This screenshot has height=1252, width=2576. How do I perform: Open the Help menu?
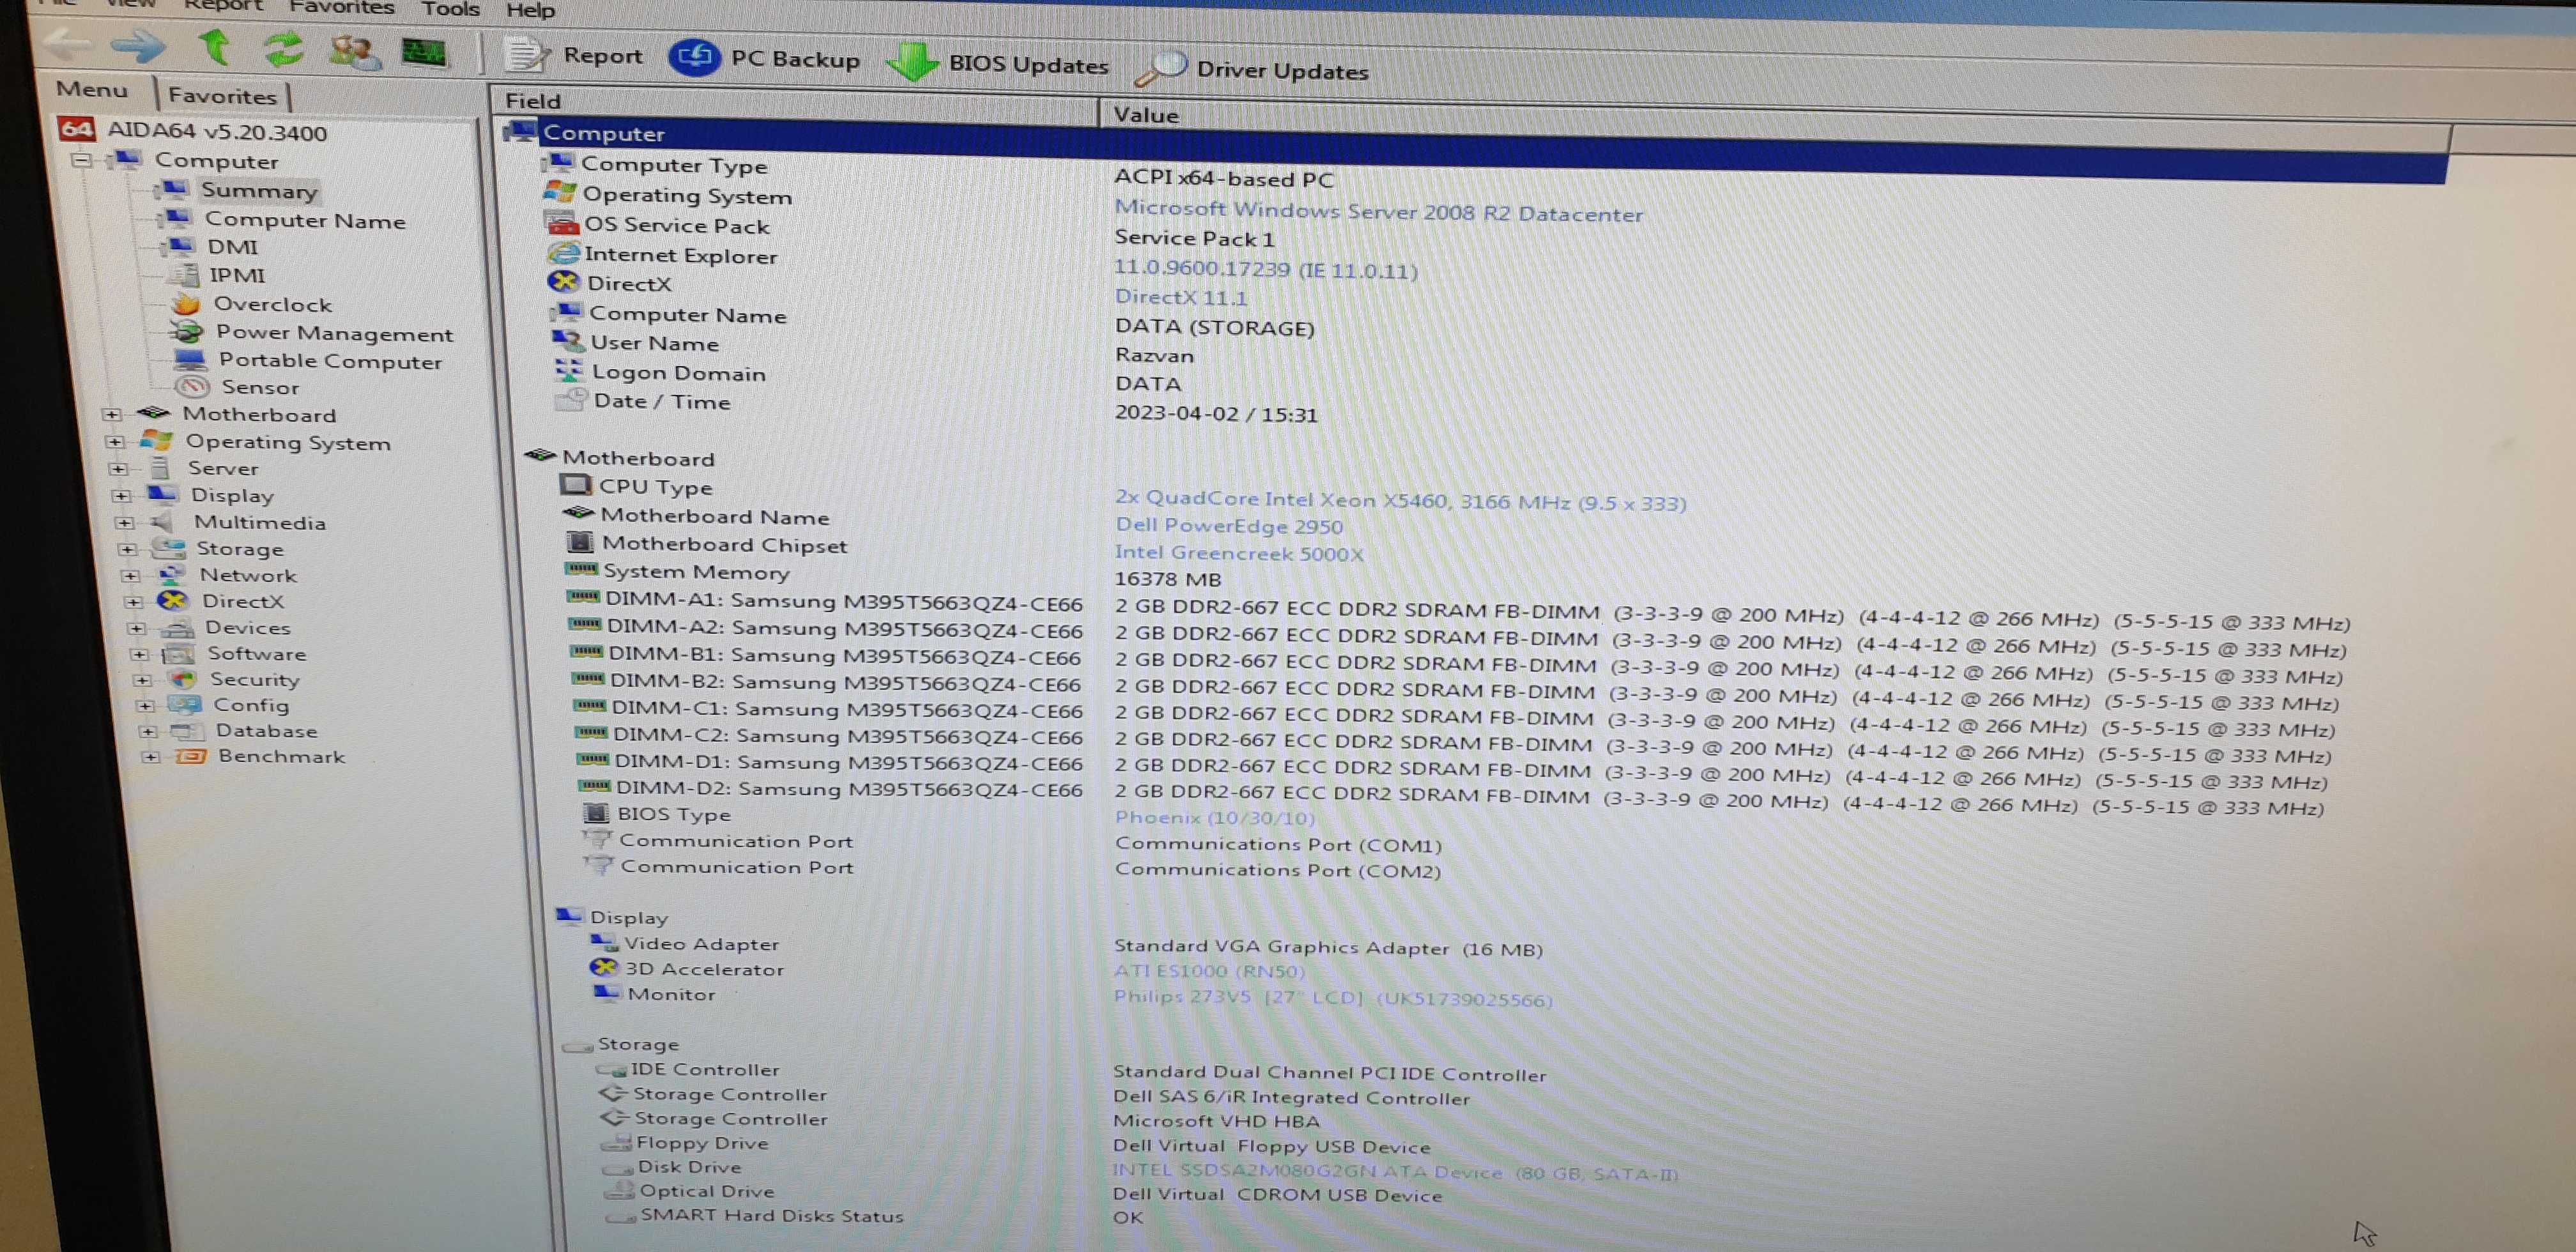point(530,10)
